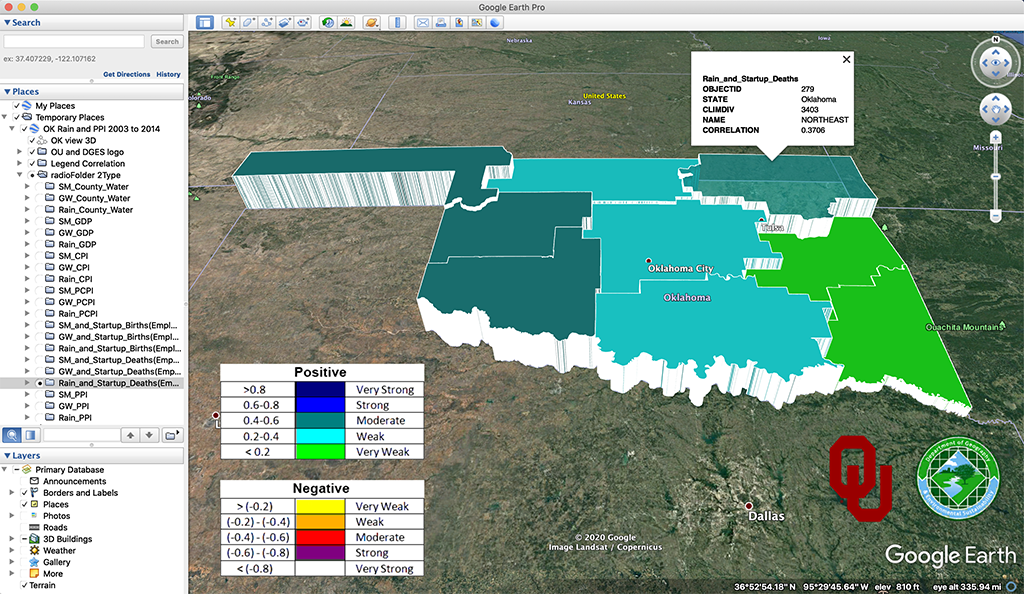Click the add folder icon in Places panel
Viewport: 1024px width, 594px height.
(x=171, y=435)
